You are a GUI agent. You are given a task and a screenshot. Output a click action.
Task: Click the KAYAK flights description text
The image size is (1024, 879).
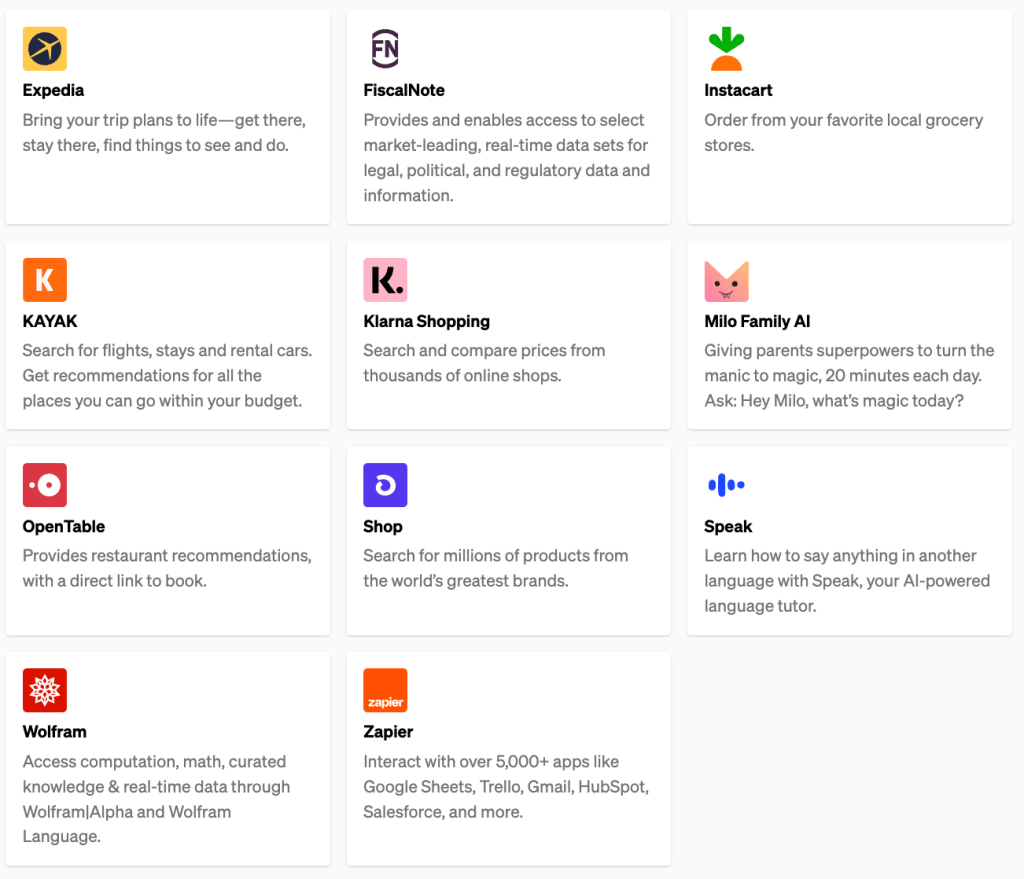pos(167,376)
